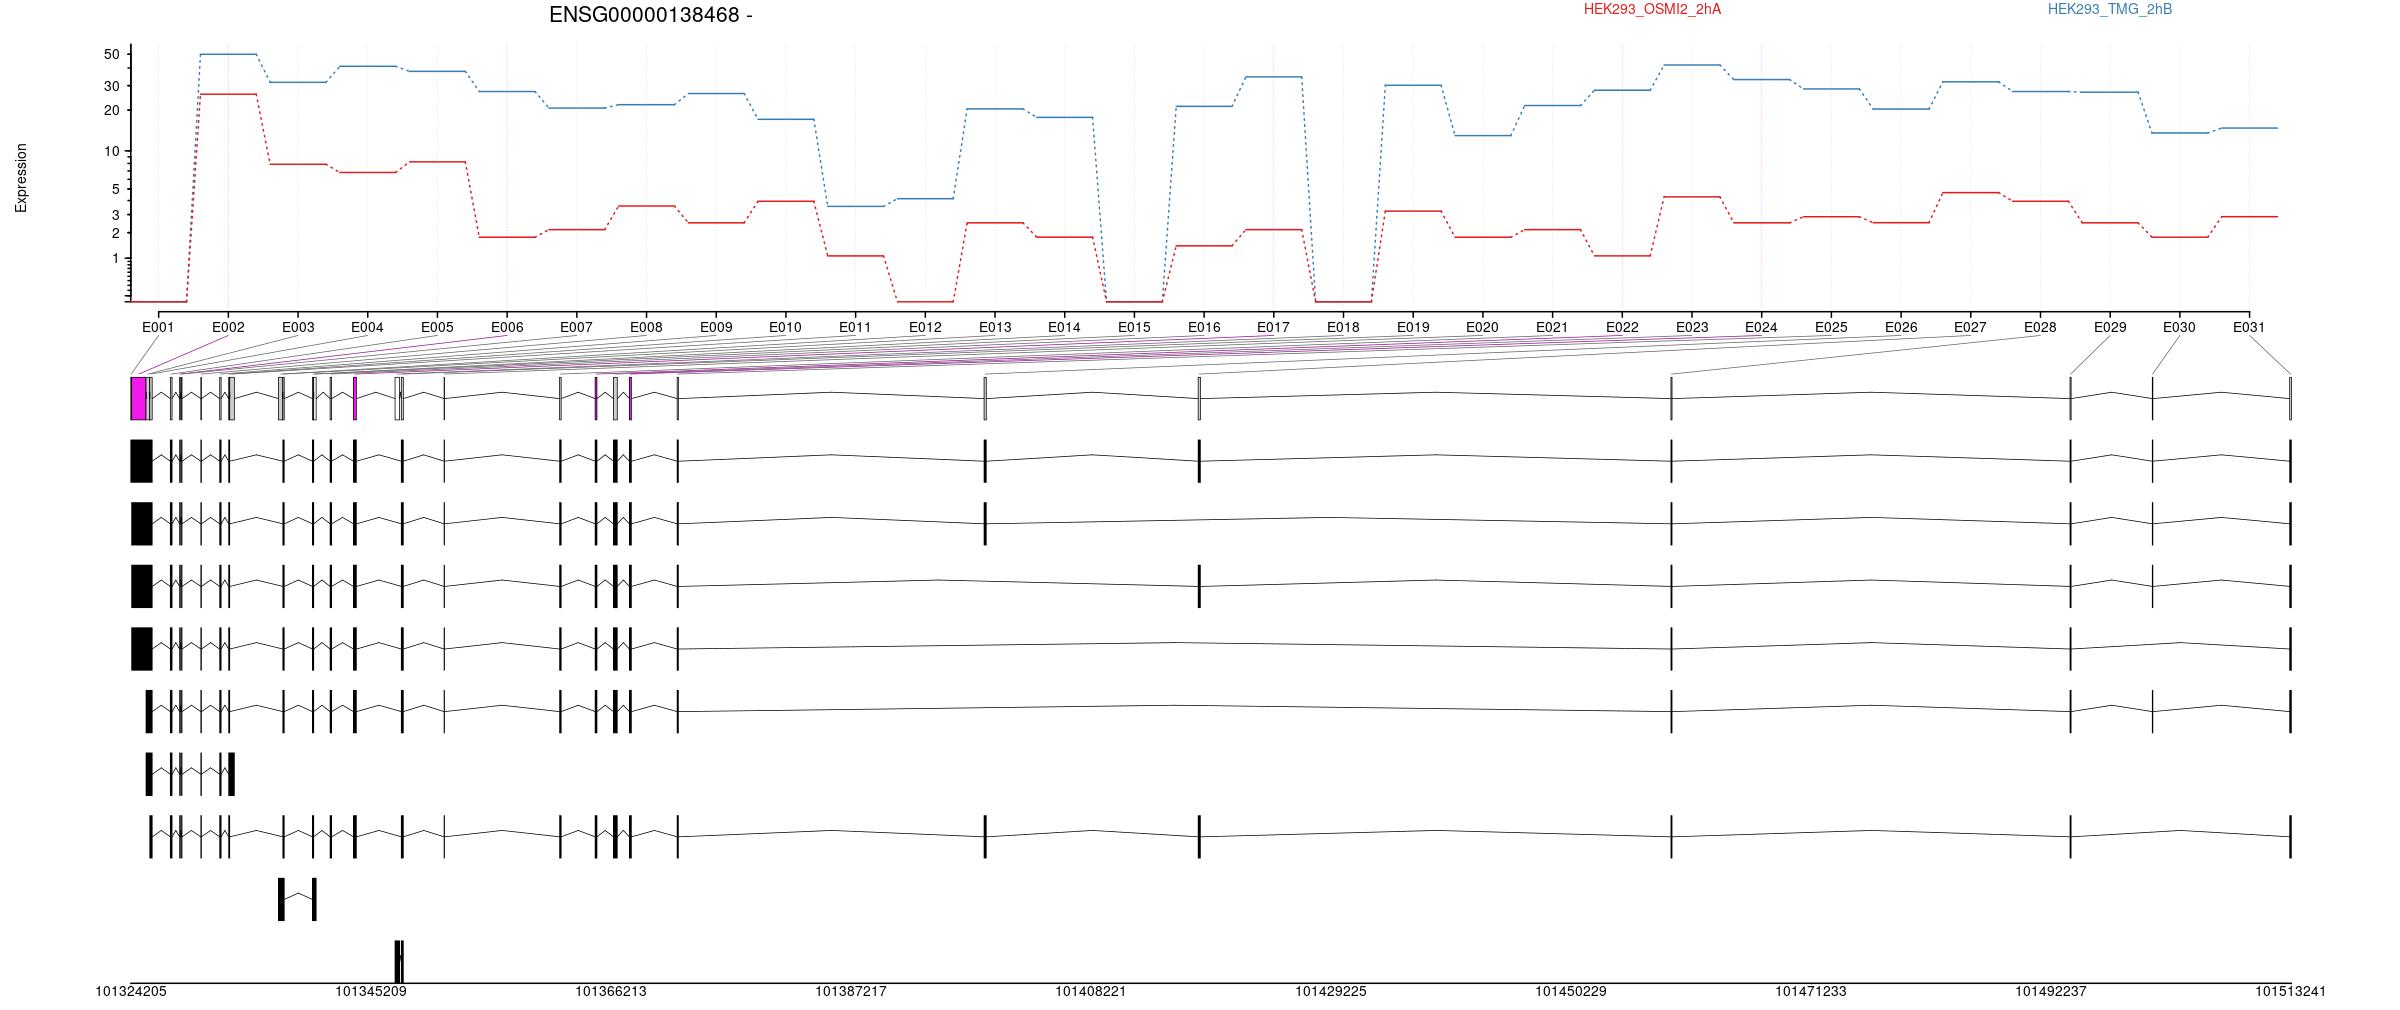This screenshot has width=2400, height=1010.
Task: Click the blue expression segment above E023
Action: [x=1692, y=65]
